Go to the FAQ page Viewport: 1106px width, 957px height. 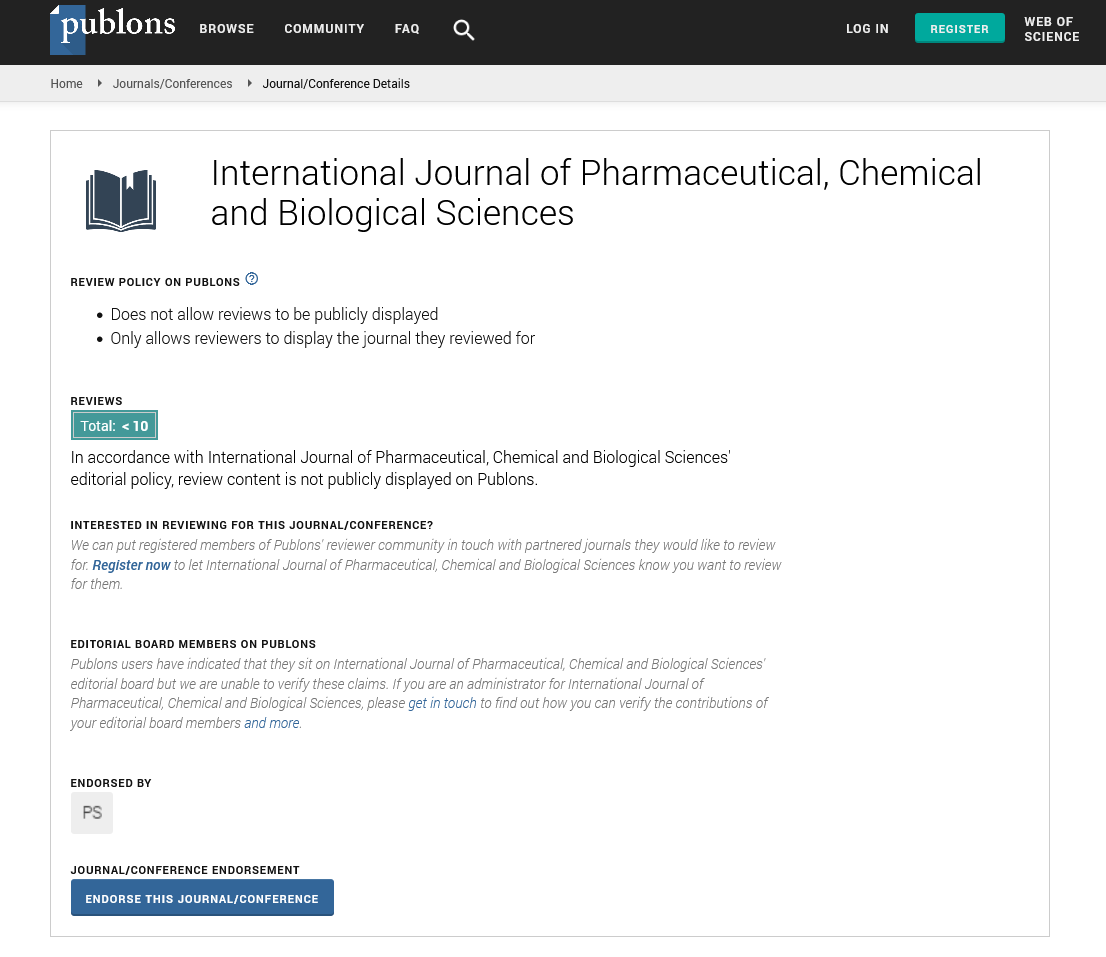pos(407,29)
